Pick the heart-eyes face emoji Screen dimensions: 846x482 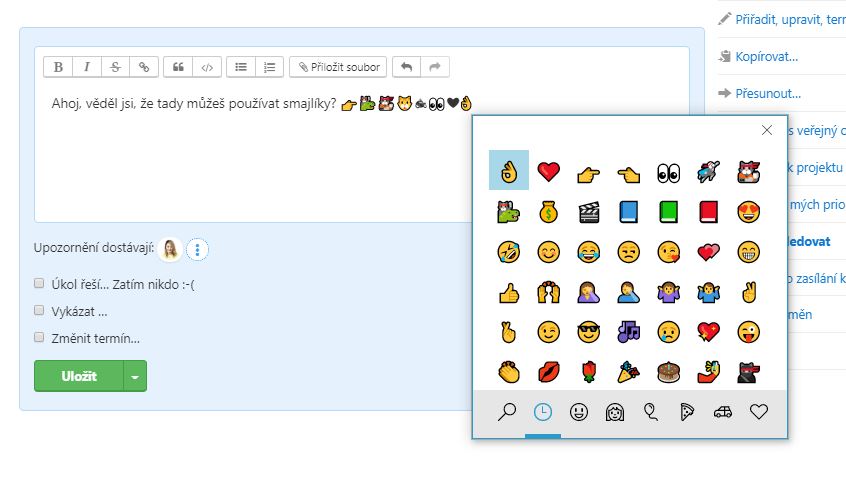[748, 212]
